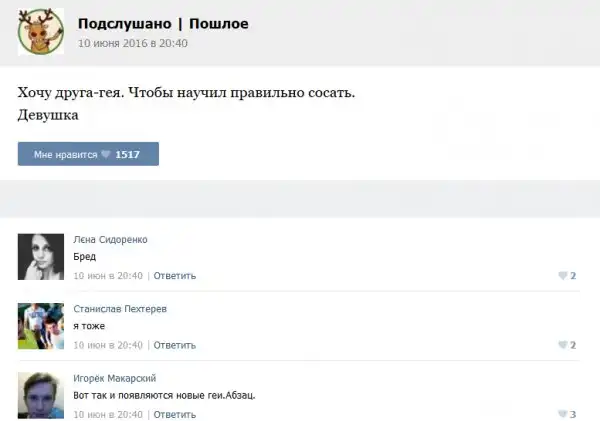Open Станислав Пехтерев's profile picture

pyautogui.click(x=41, y=325)
